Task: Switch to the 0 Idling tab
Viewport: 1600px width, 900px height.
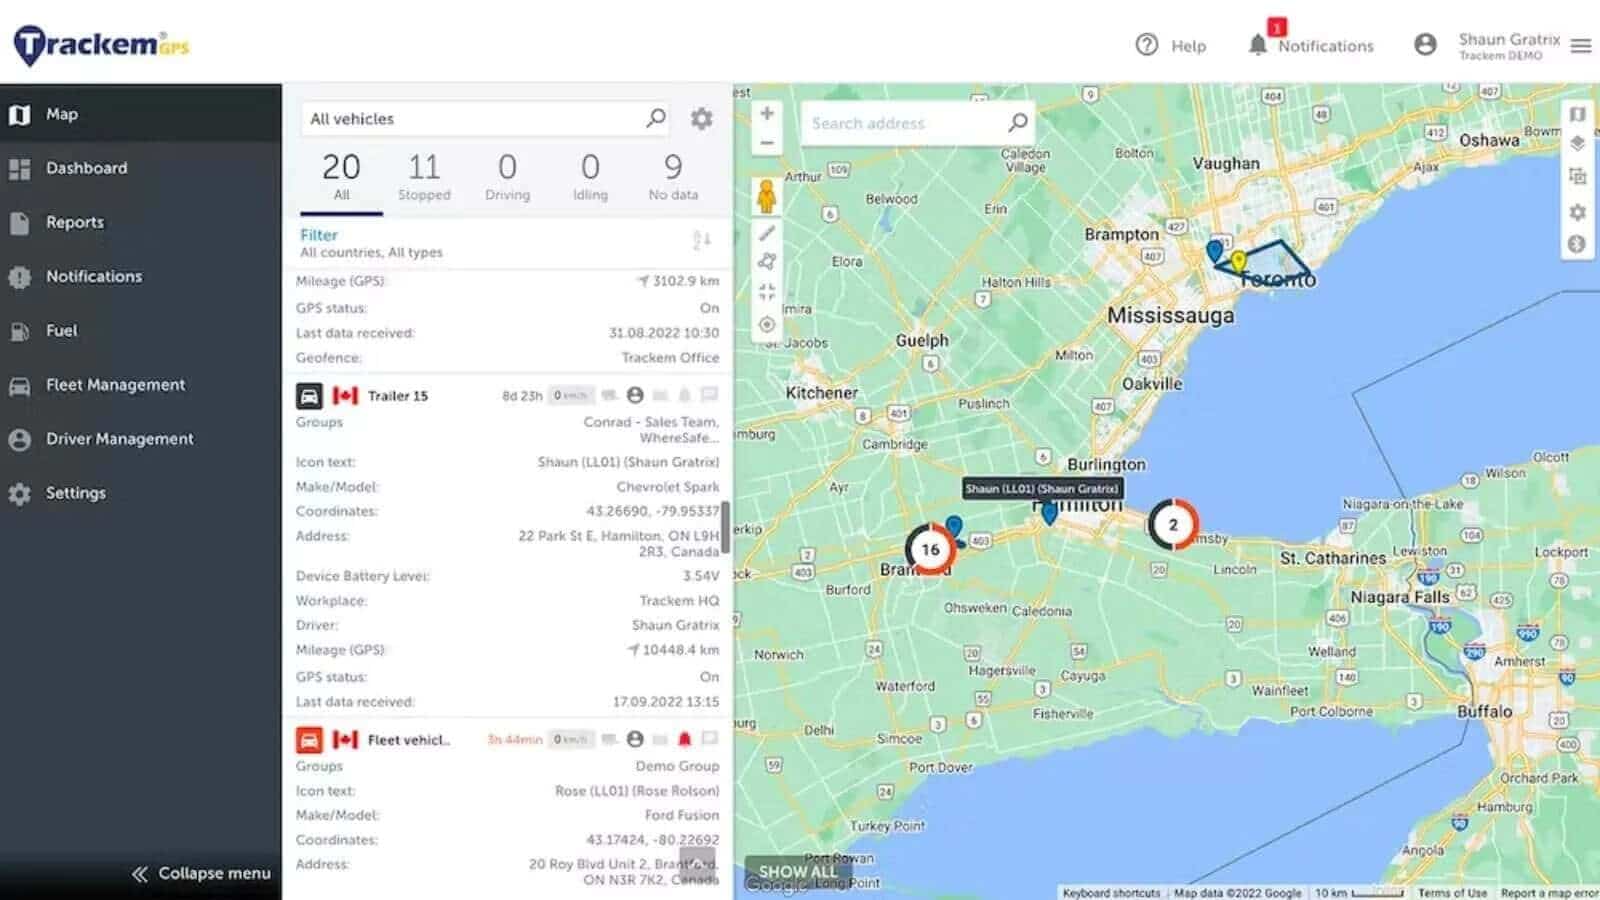Action: point(590,176)
